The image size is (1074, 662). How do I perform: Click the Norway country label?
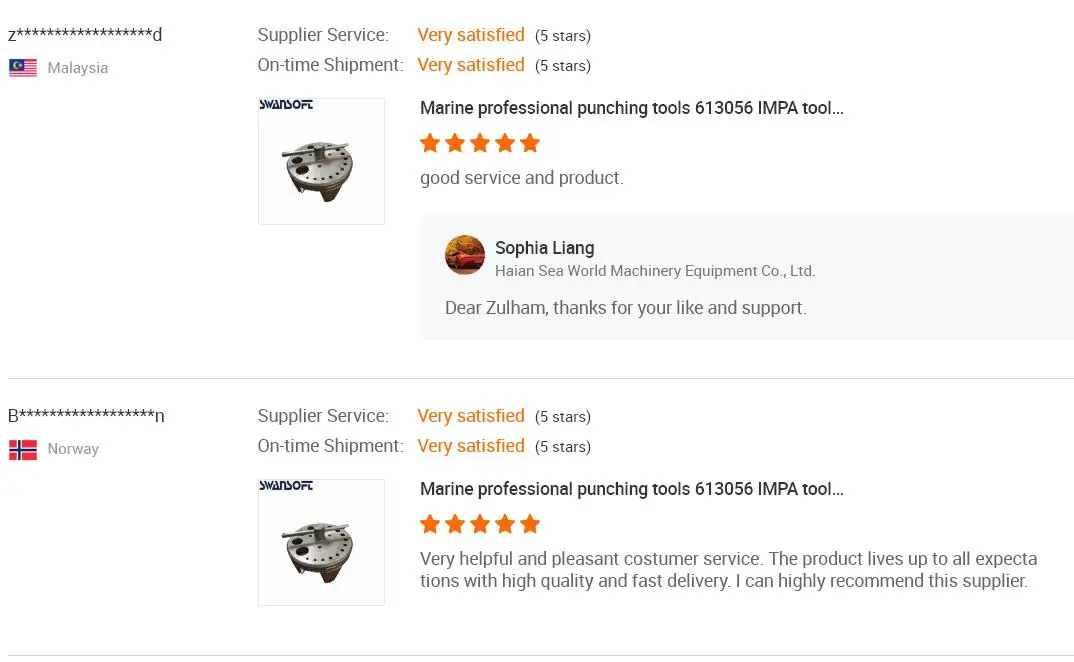pos(73,449)
